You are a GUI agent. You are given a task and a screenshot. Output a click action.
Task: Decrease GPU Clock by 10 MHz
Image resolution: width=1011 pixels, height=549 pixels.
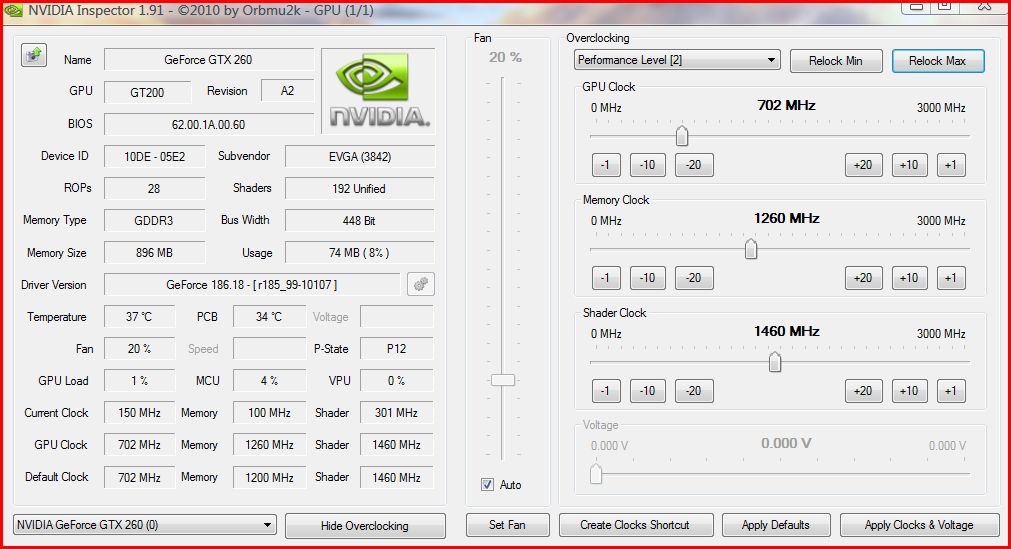647,165
